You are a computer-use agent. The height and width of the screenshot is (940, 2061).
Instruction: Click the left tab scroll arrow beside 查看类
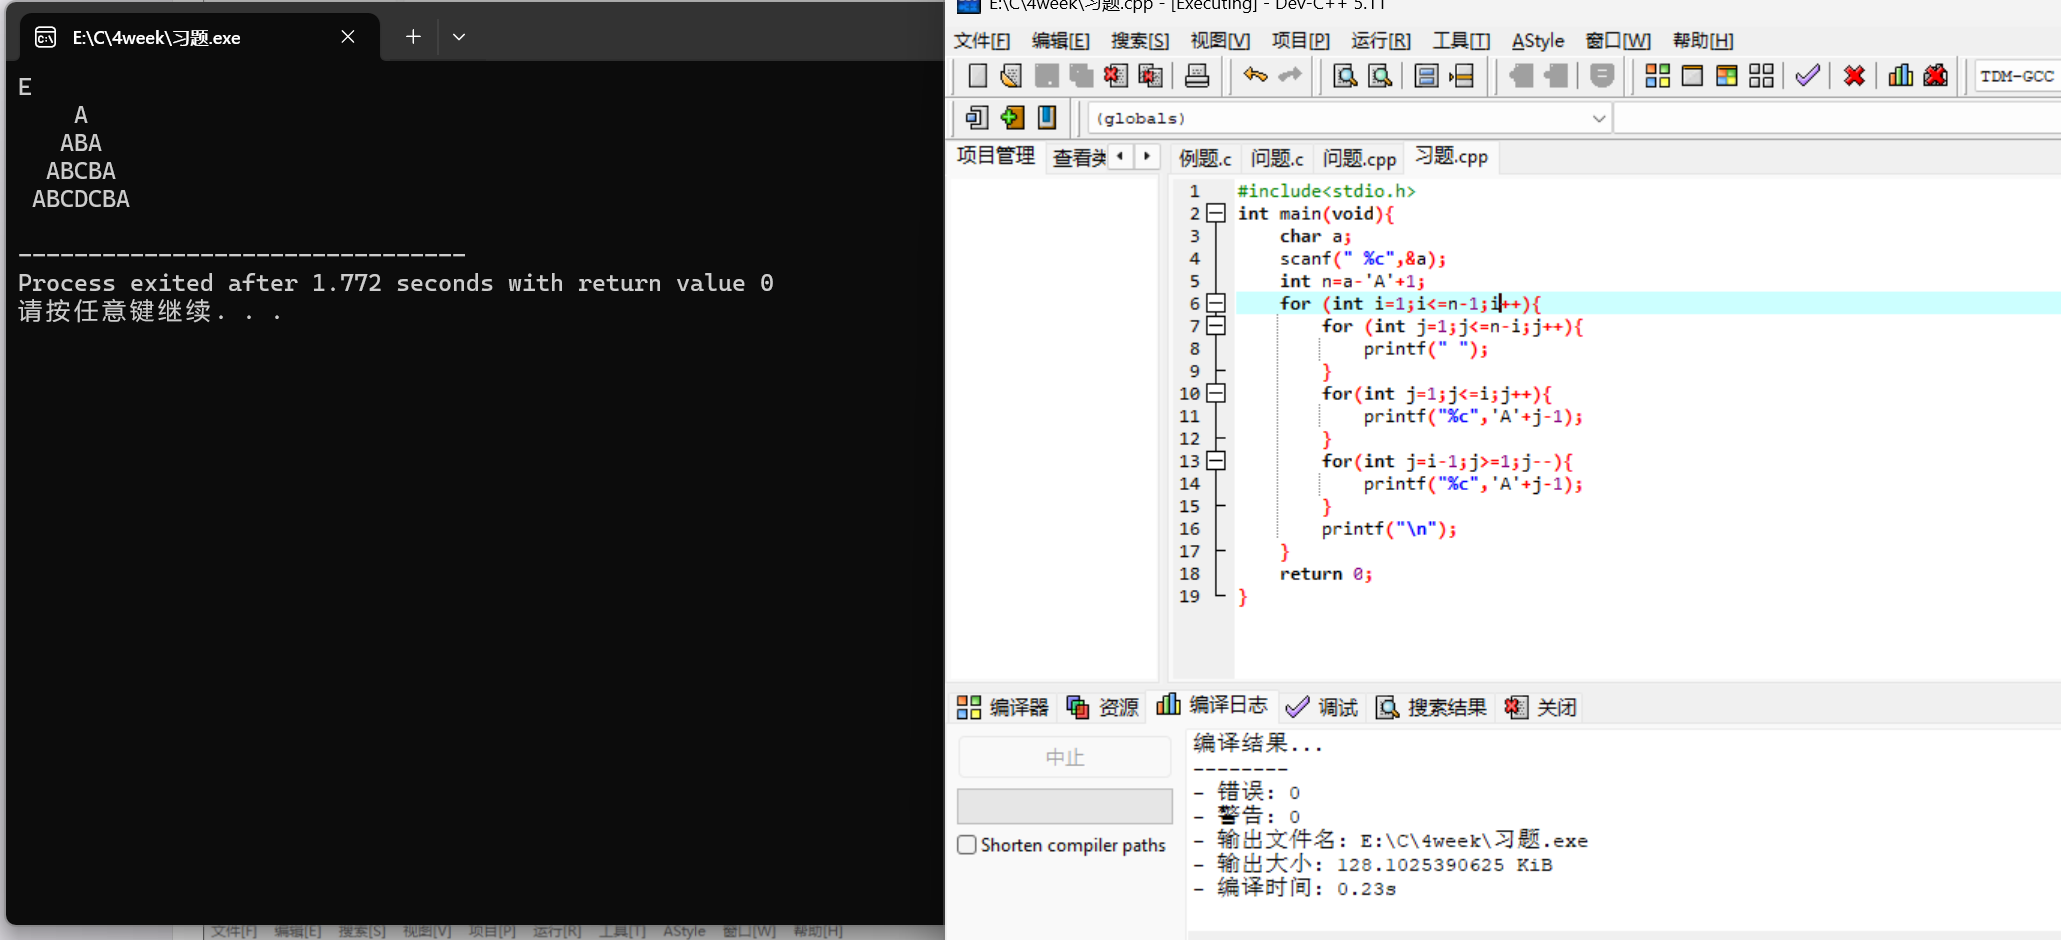click(x=1121, y=156)
